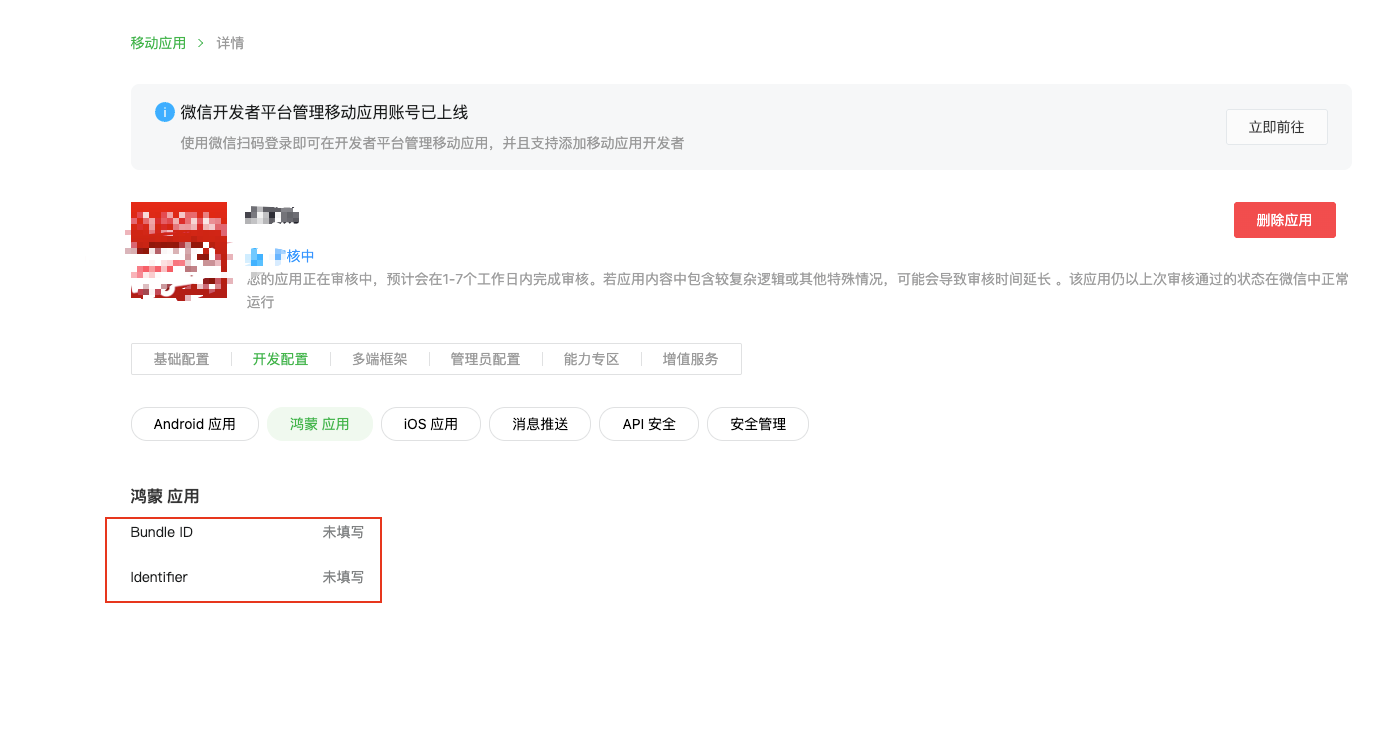Switch to the 基础配置 tab
Image resolution: width=1390 pixels, height=729 pixels.
click(x=181, y=359)
